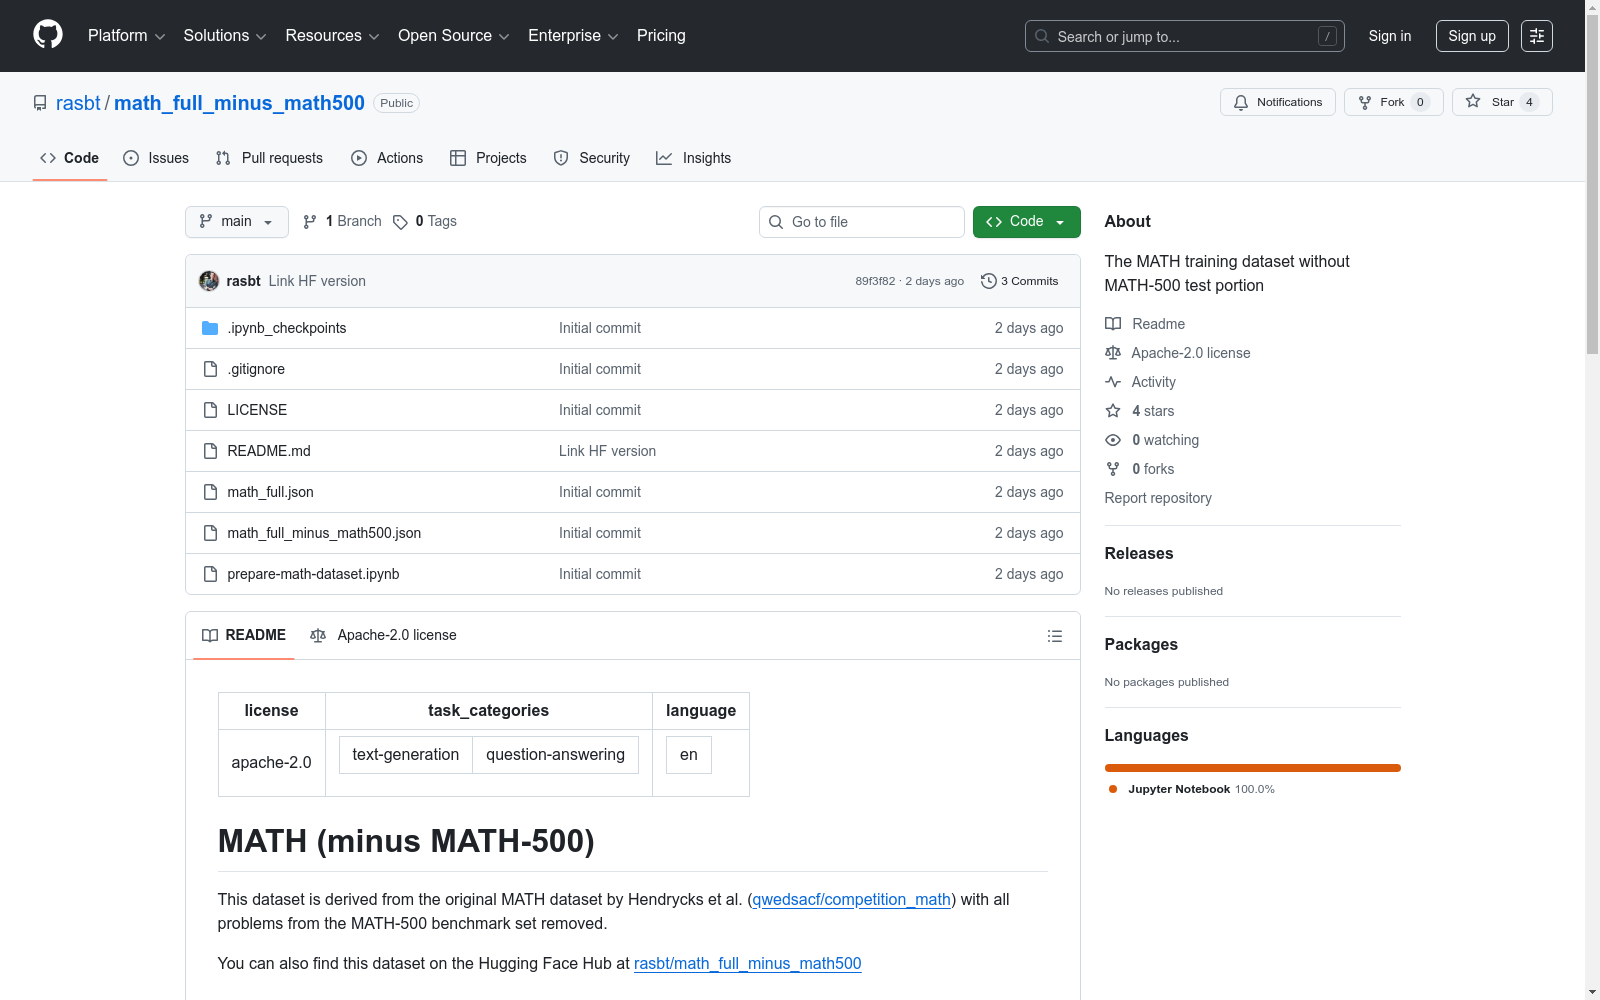Screen dimensions: 1600x1000
Task: Focus the Go to file field
Action: [x=862, y=222]
